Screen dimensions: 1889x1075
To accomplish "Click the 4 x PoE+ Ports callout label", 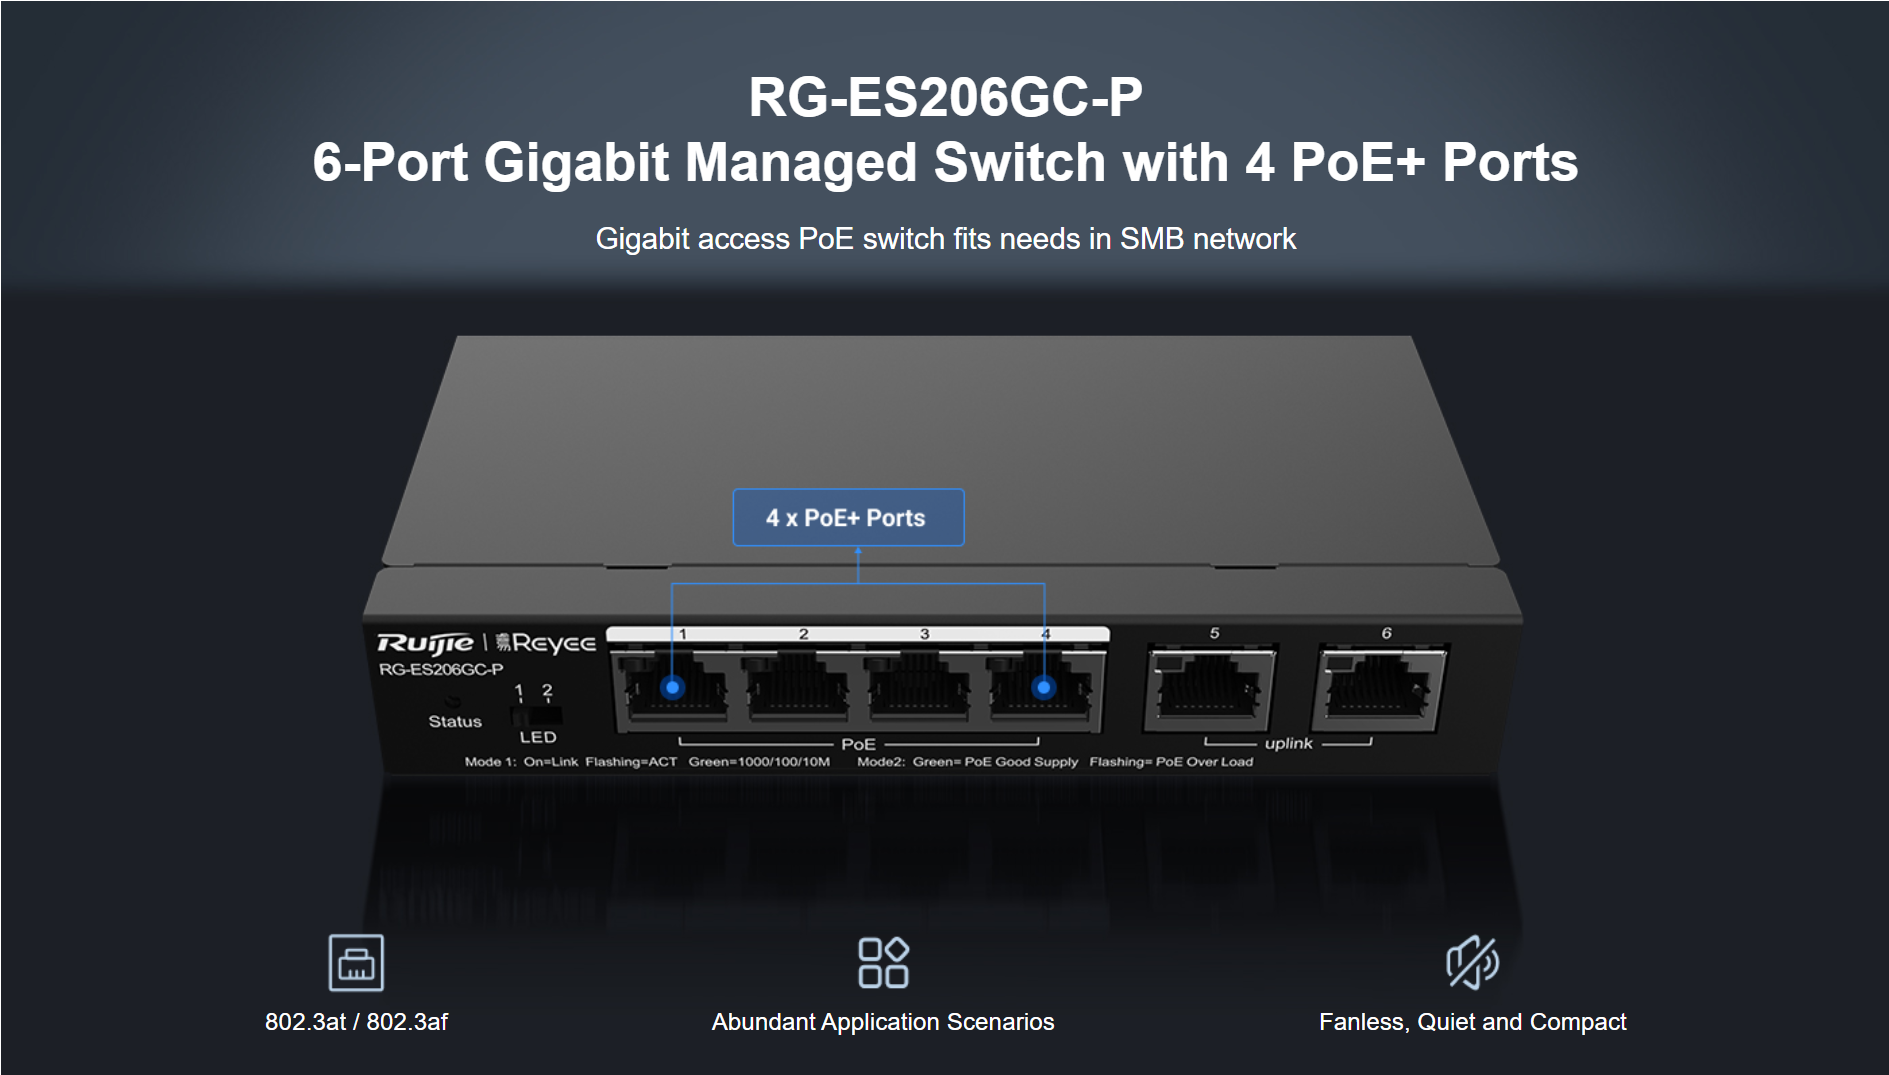I will pyautogui.click(x=848, y=517).
